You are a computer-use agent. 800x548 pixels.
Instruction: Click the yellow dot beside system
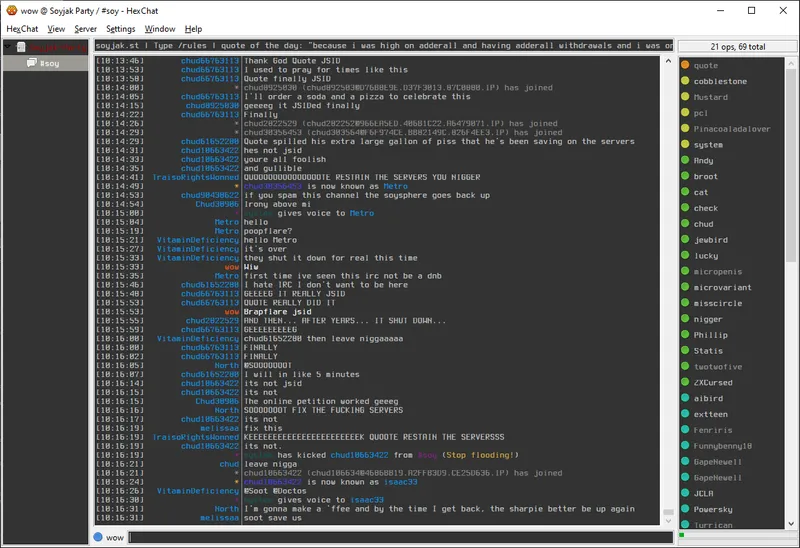685,144
